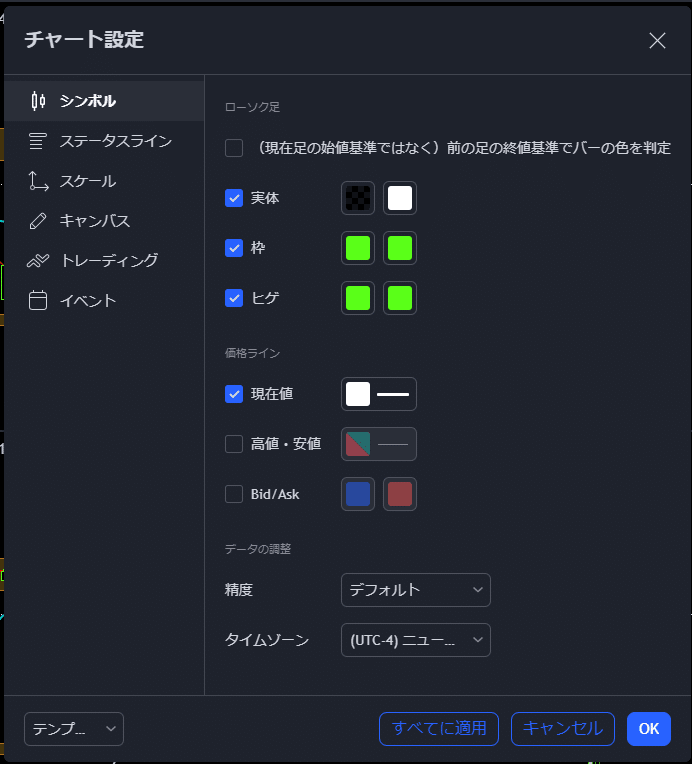Click the 実体 label text

265,198
